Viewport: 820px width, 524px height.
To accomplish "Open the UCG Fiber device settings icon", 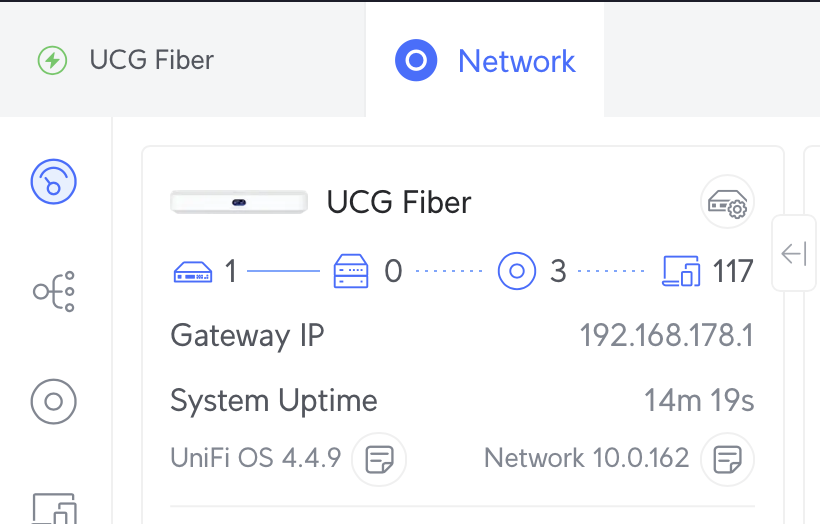I will 727,203.
